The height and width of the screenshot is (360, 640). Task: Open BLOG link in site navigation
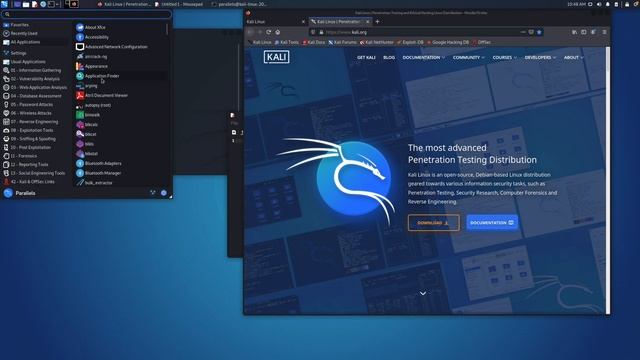[x=389, y=58]
